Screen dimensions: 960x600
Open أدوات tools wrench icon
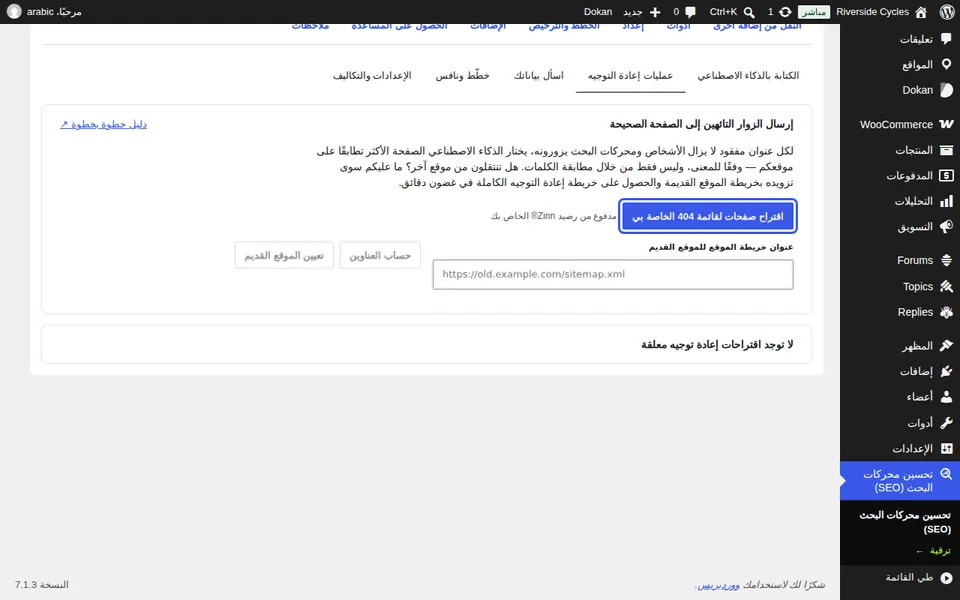pos(946,422)
